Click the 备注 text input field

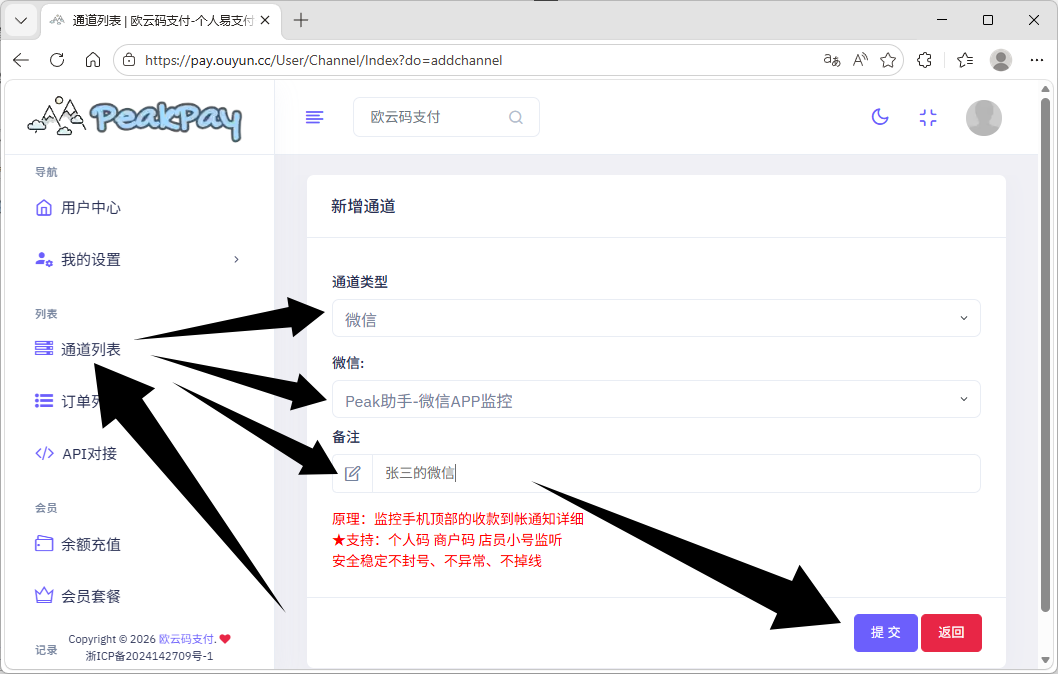tap(675, 474)
